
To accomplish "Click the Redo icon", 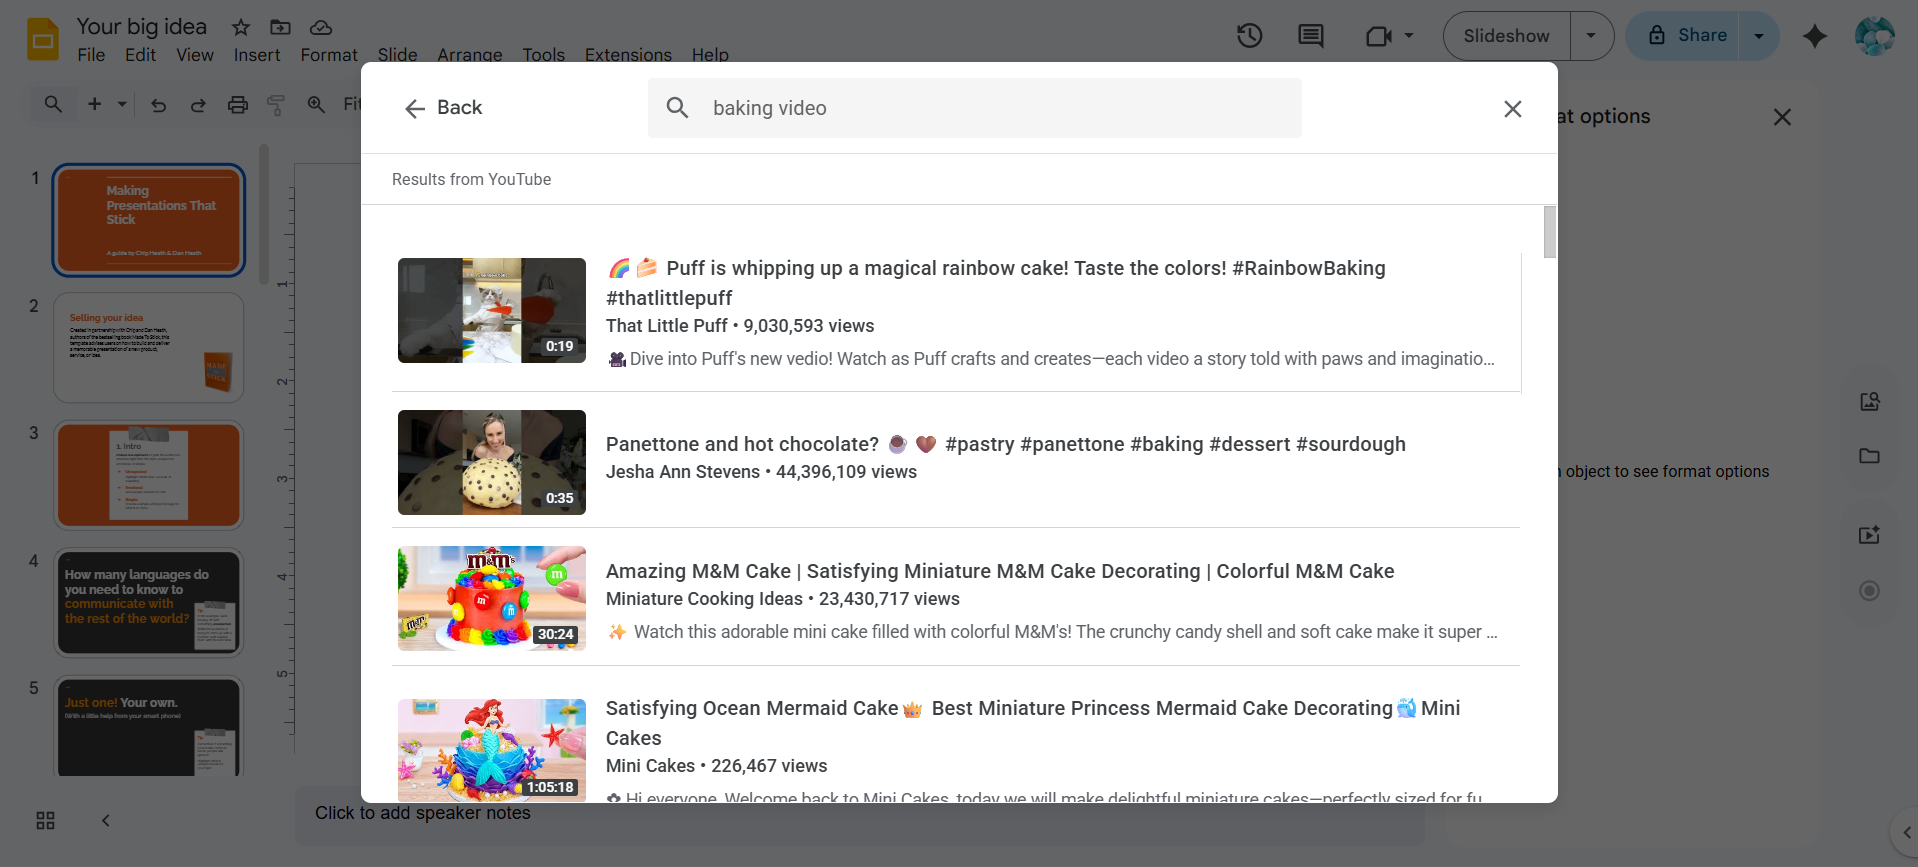I will pos(198,104).
